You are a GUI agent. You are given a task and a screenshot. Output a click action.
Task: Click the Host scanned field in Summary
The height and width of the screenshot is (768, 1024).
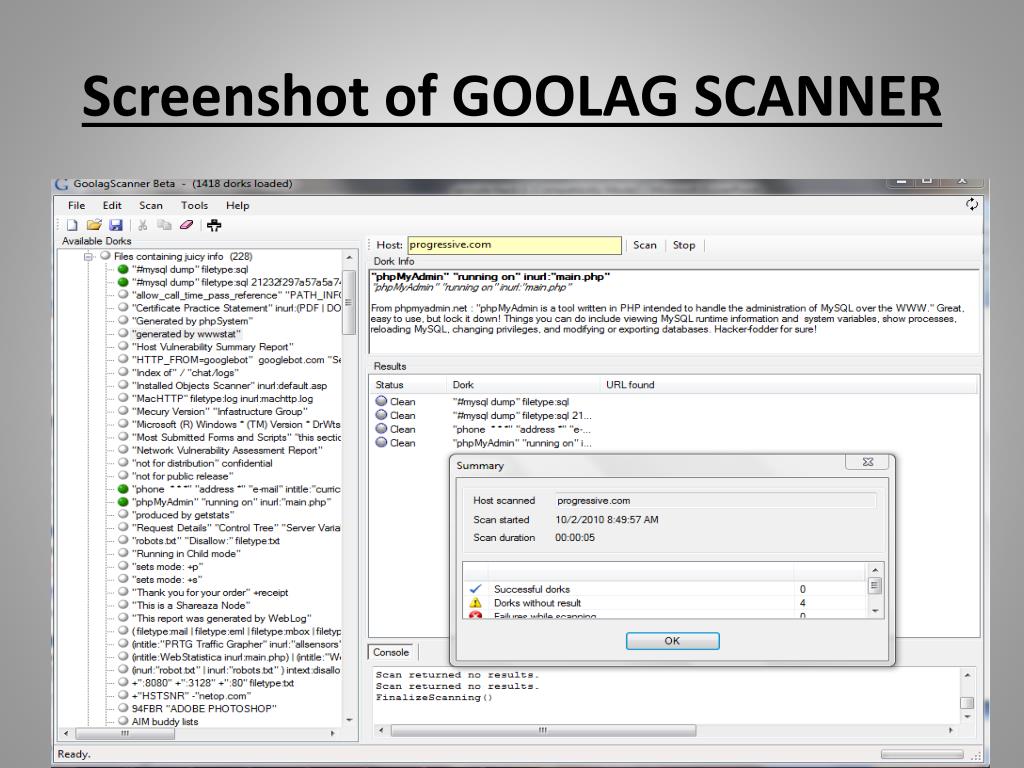pyautogui.click(x=714, y=501)
